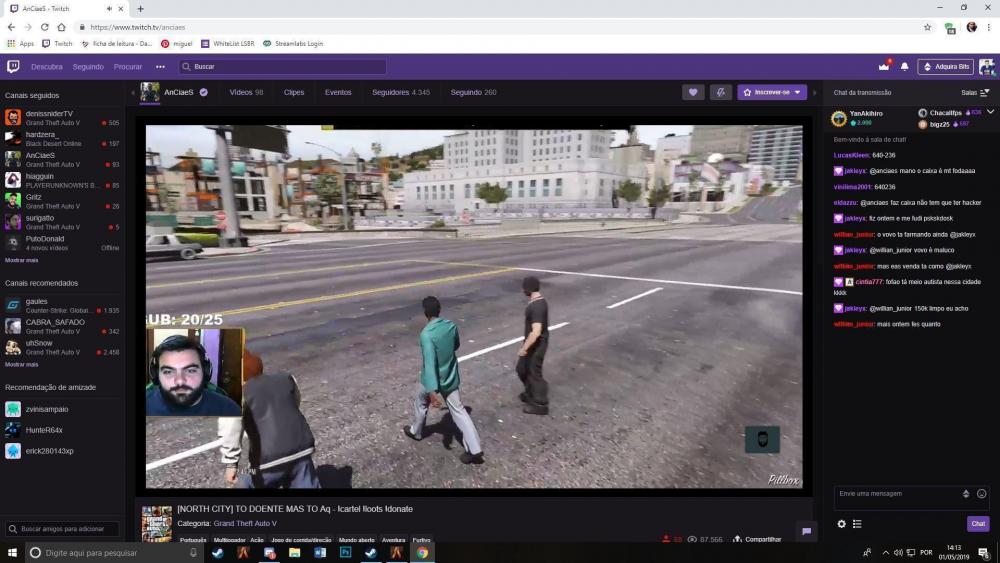Screen dimensions: 1000x563
Task: Open chat settings gear icon
Action: coord(841,523)
